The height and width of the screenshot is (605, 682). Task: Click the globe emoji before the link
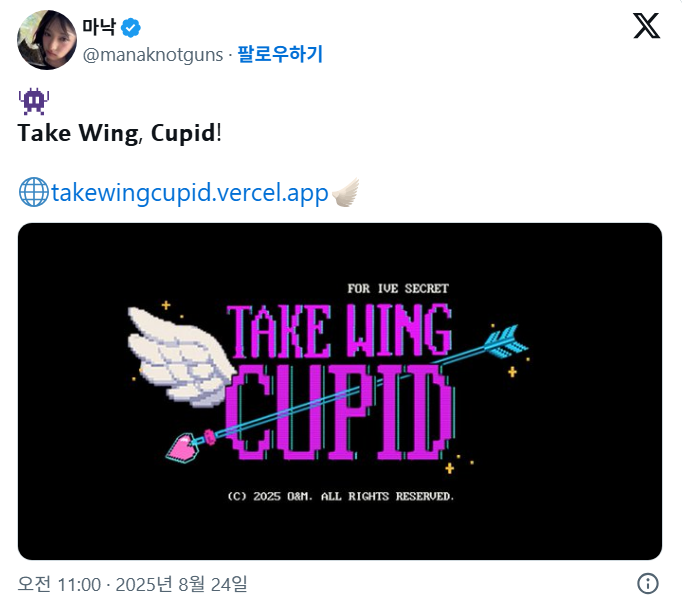click(x=34, y=192)
